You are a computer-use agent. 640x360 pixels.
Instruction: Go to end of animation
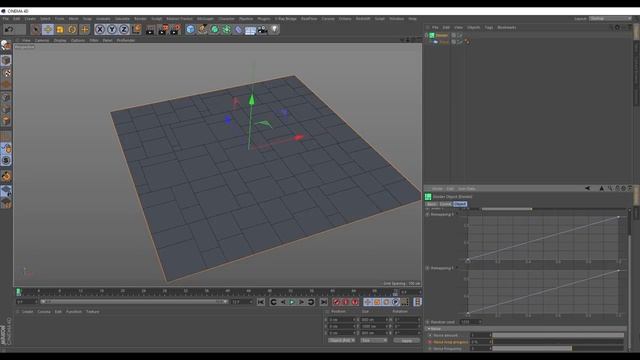(324, 302)
